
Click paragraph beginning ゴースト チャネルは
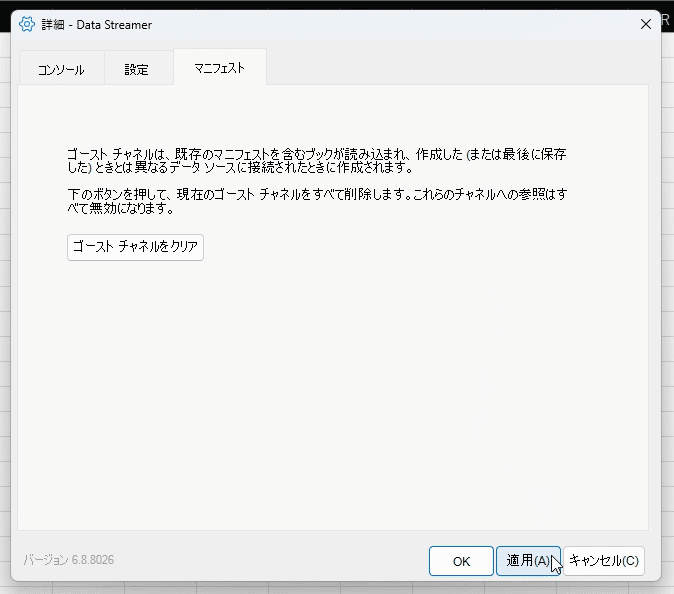click(x=317, y=161)
